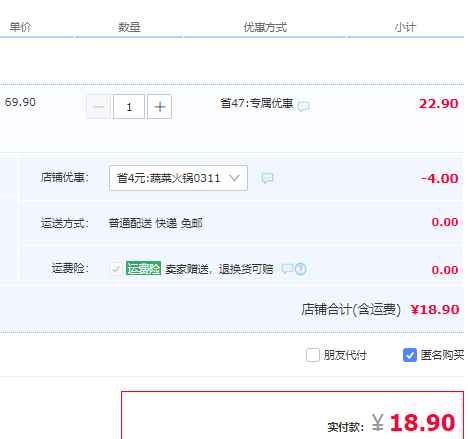Click the green 运费险 badge
The height and width of the screenshot is (439, 468).
[143, 268]
